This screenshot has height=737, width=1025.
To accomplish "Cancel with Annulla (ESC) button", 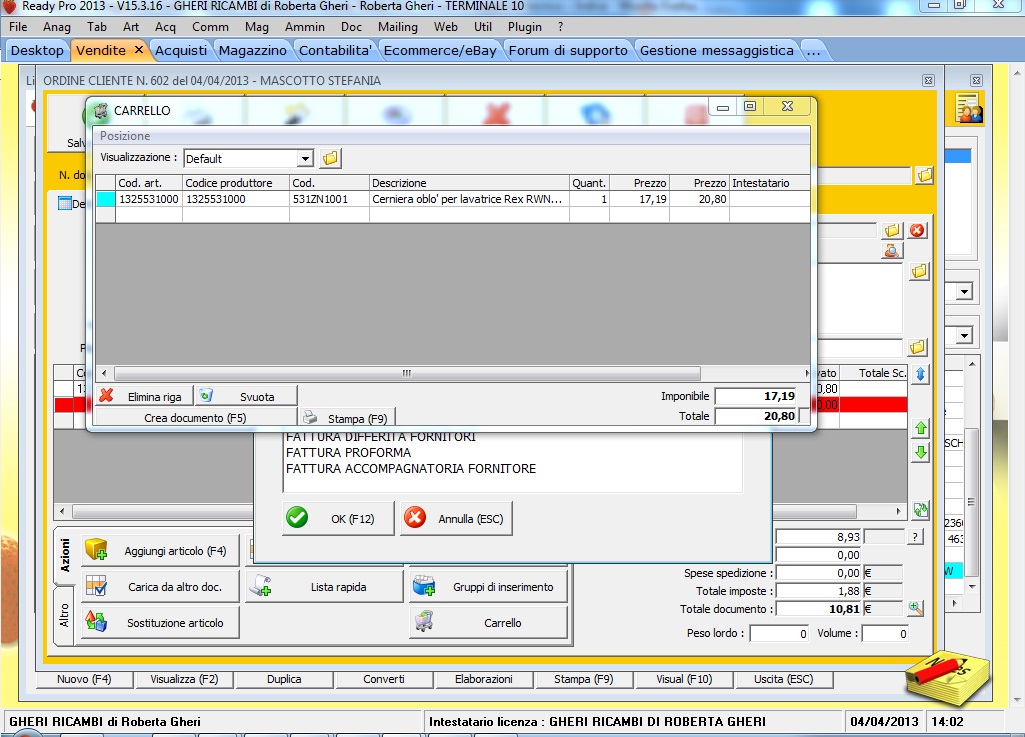I will click(x=456, y=518).
